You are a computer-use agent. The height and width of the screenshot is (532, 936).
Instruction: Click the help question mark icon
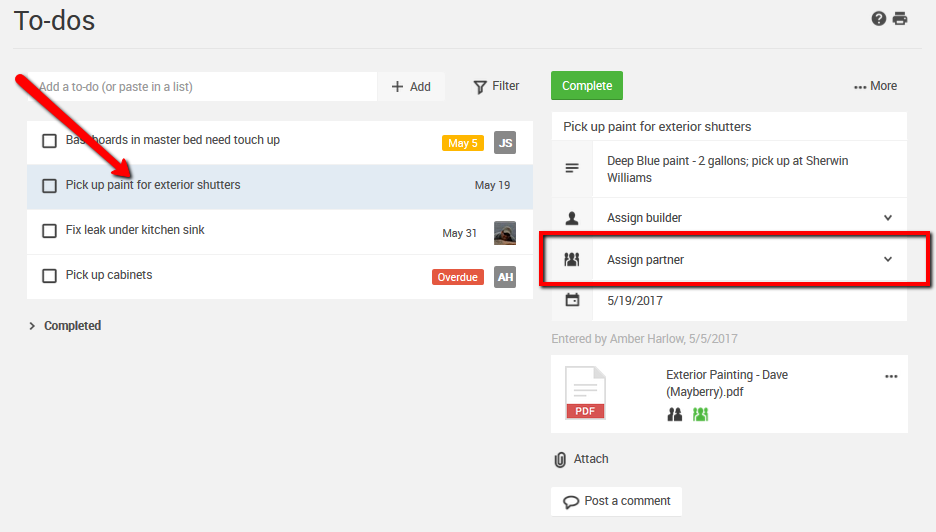click(879, 18)
